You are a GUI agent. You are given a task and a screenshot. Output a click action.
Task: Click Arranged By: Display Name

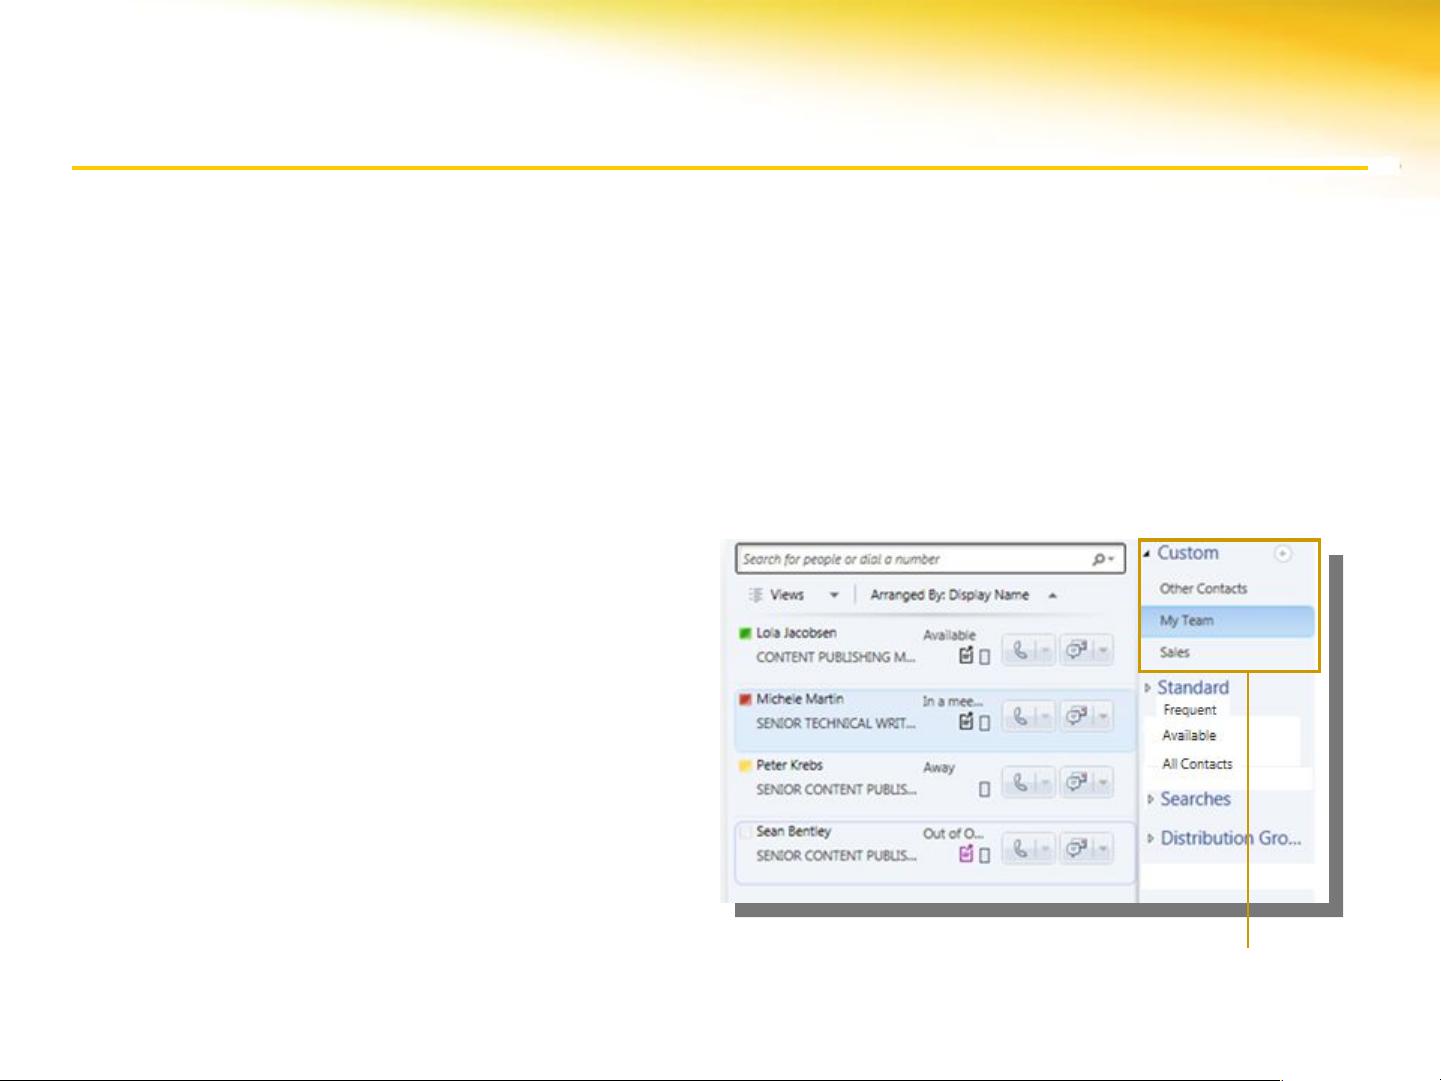pyautogui.click(x=949, y=594)
